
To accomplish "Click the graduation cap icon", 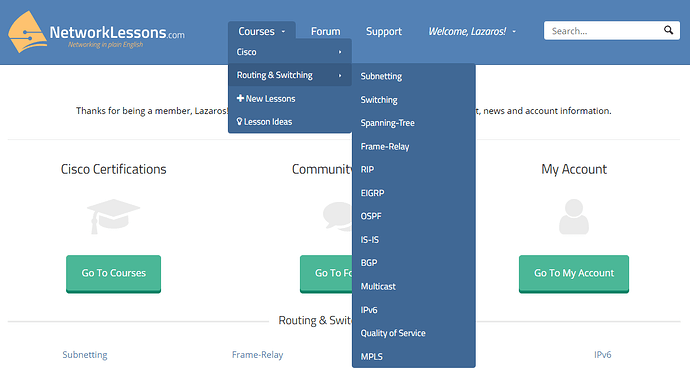I will pos(113,216).
